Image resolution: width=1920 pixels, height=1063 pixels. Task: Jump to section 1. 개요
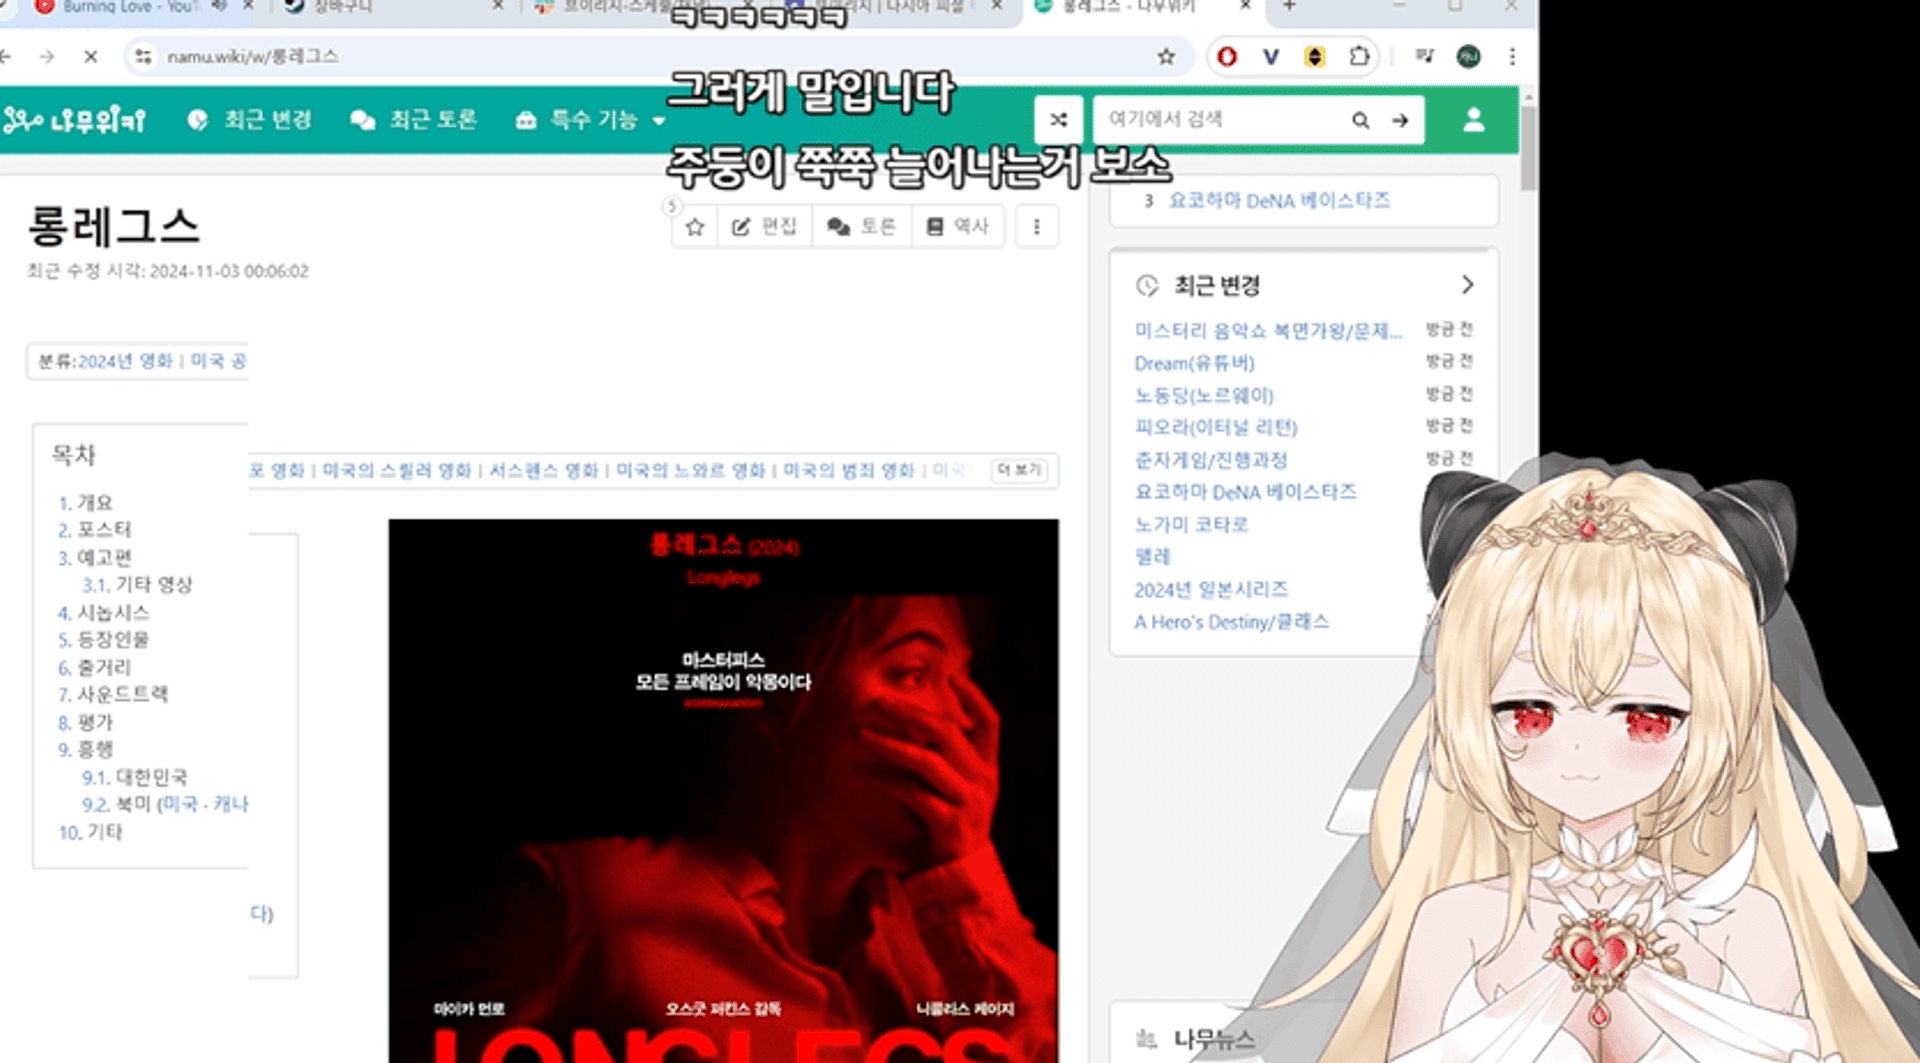tap(85, 502)
